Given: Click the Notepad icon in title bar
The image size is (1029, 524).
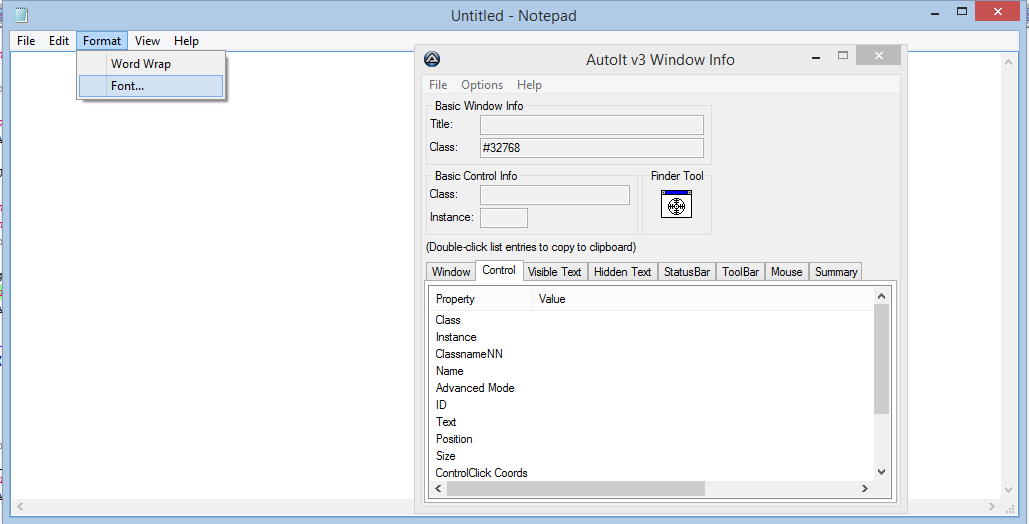Looking at the screenshot, I should pos(21,14).
